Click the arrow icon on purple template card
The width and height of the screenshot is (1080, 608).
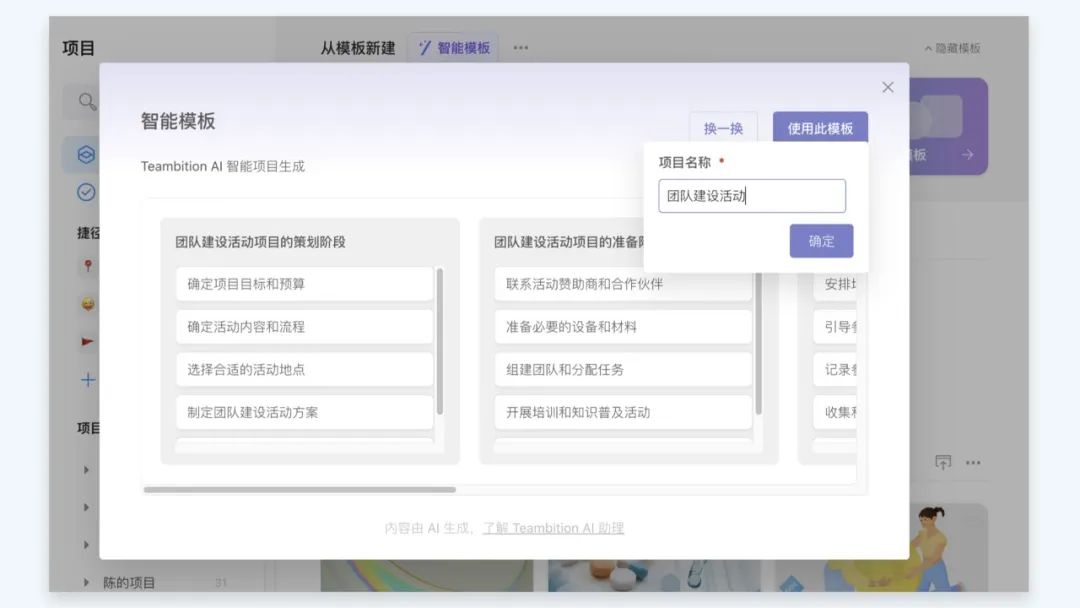[967, 155]
